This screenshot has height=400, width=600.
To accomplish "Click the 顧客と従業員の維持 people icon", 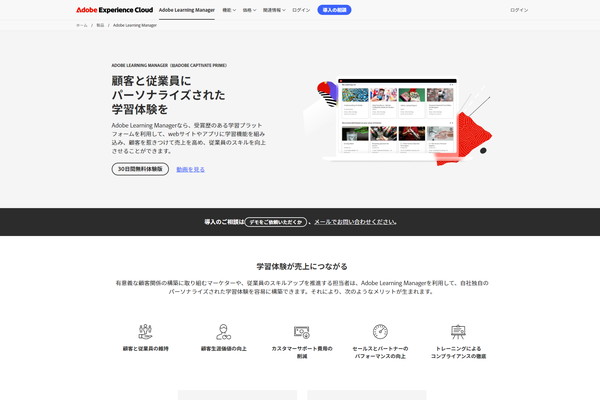I will point(145,331).
